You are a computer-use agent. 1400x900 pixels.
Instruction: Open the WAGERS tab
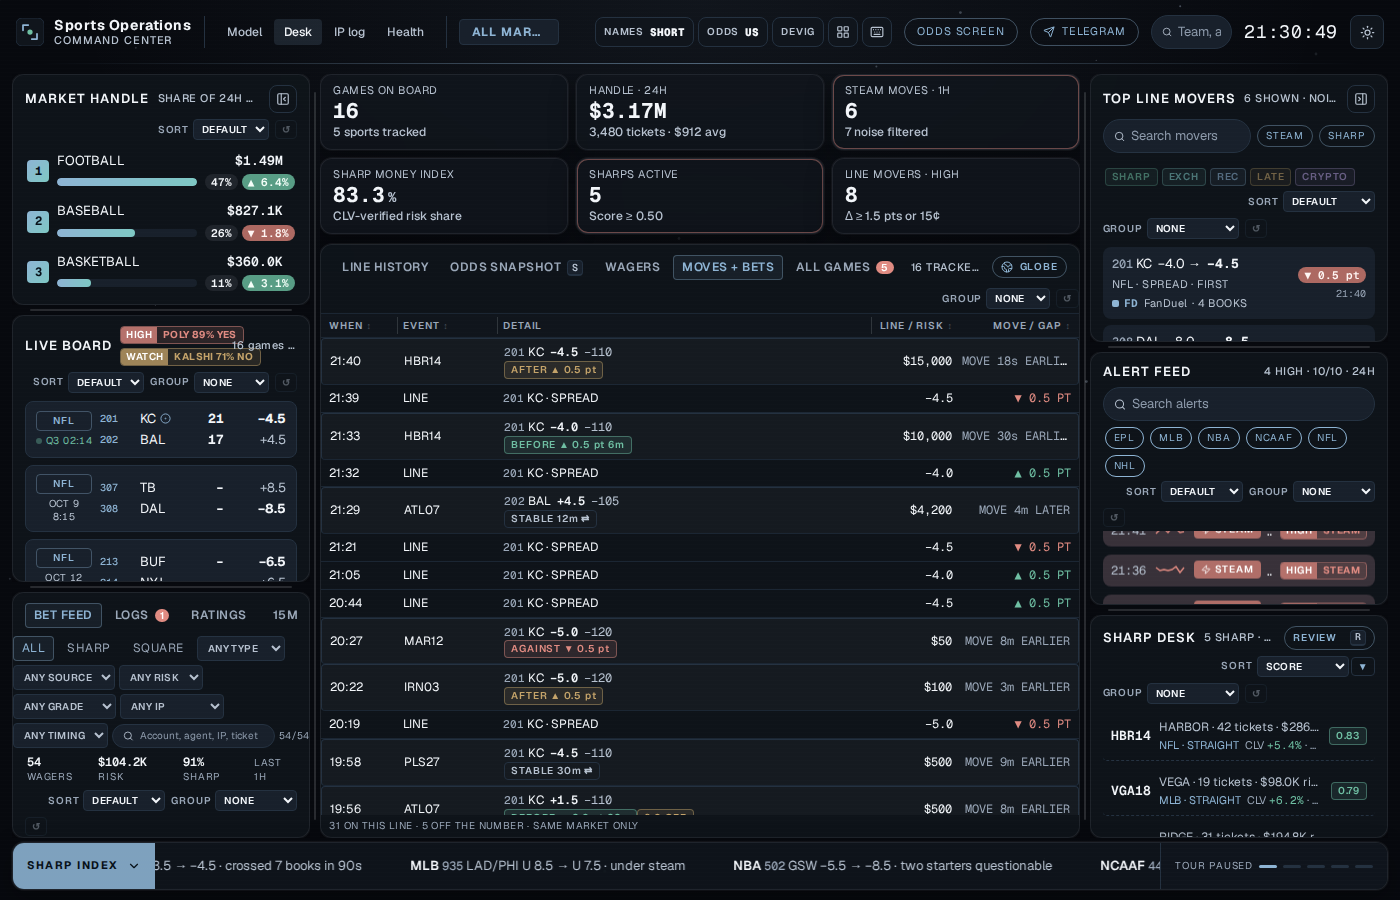(x=632, y=267)
